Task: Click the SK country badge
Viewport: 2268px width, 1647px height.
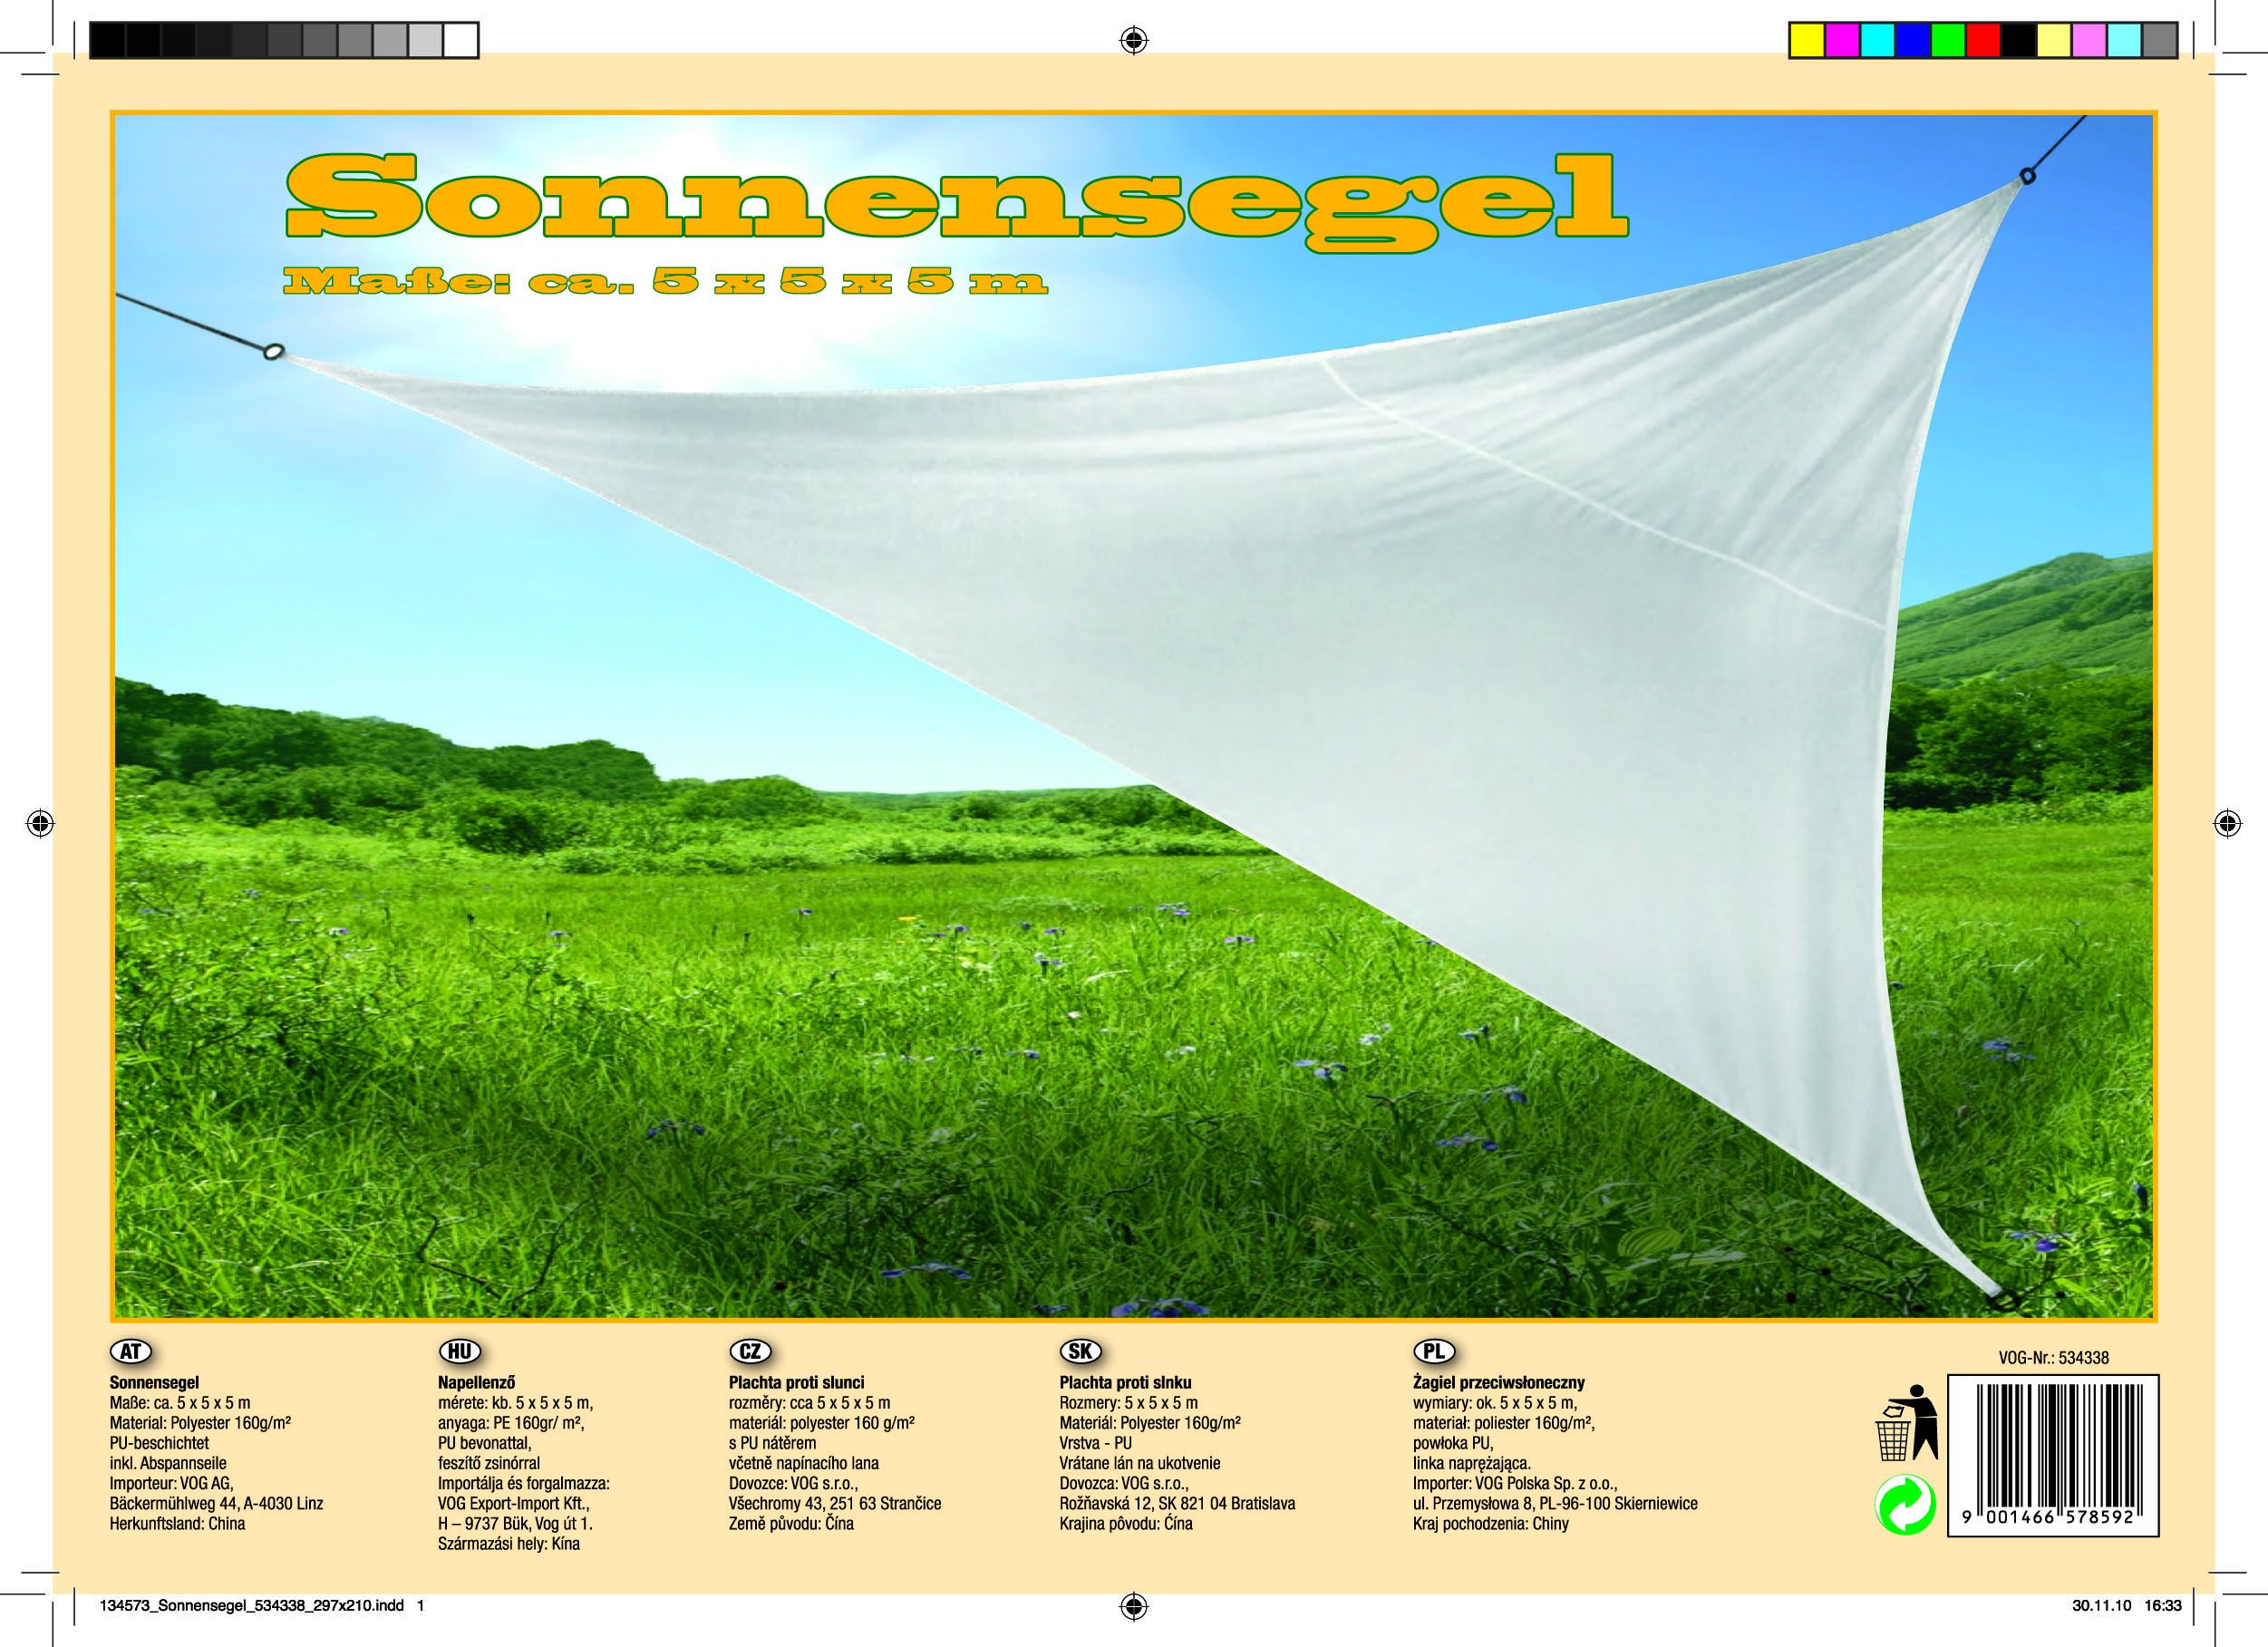Action: pos(1080,1351)
